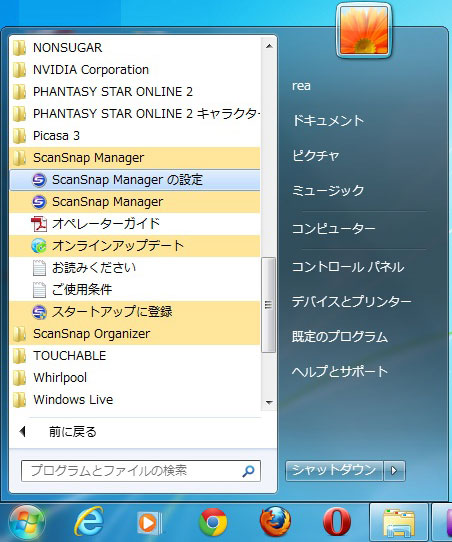Image resolution: width=452 pixels, height=542 pixels.
Task: Click the user account flower picture
Action: click(364, 30)
